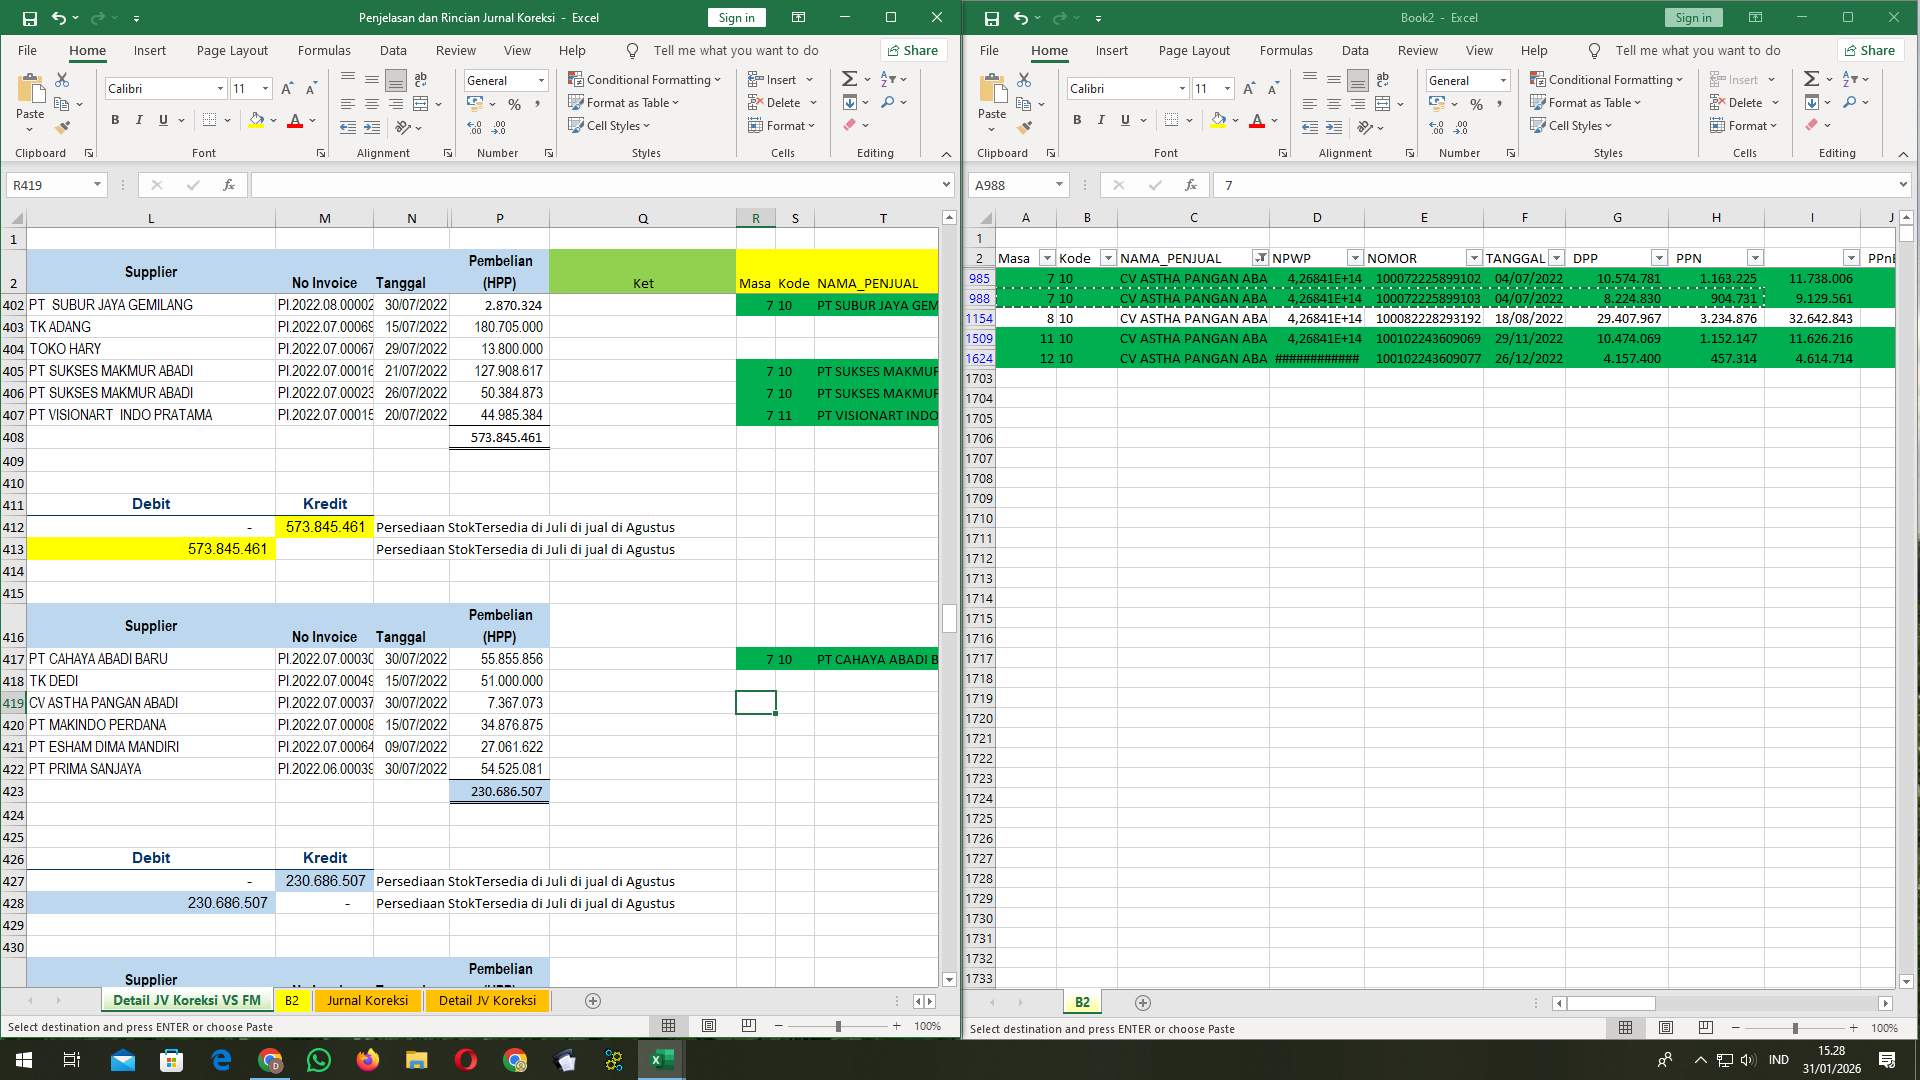Apply Bold formatting to selected cell

[113, 119]
